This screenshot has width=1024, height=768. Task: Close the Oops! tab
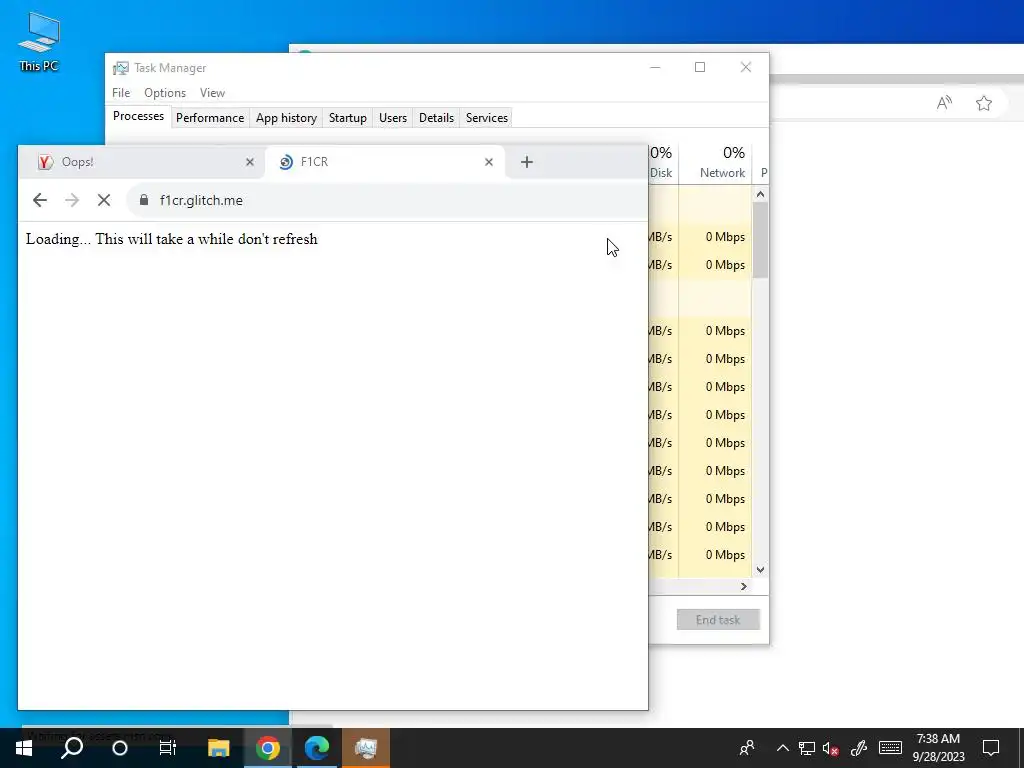249,162
